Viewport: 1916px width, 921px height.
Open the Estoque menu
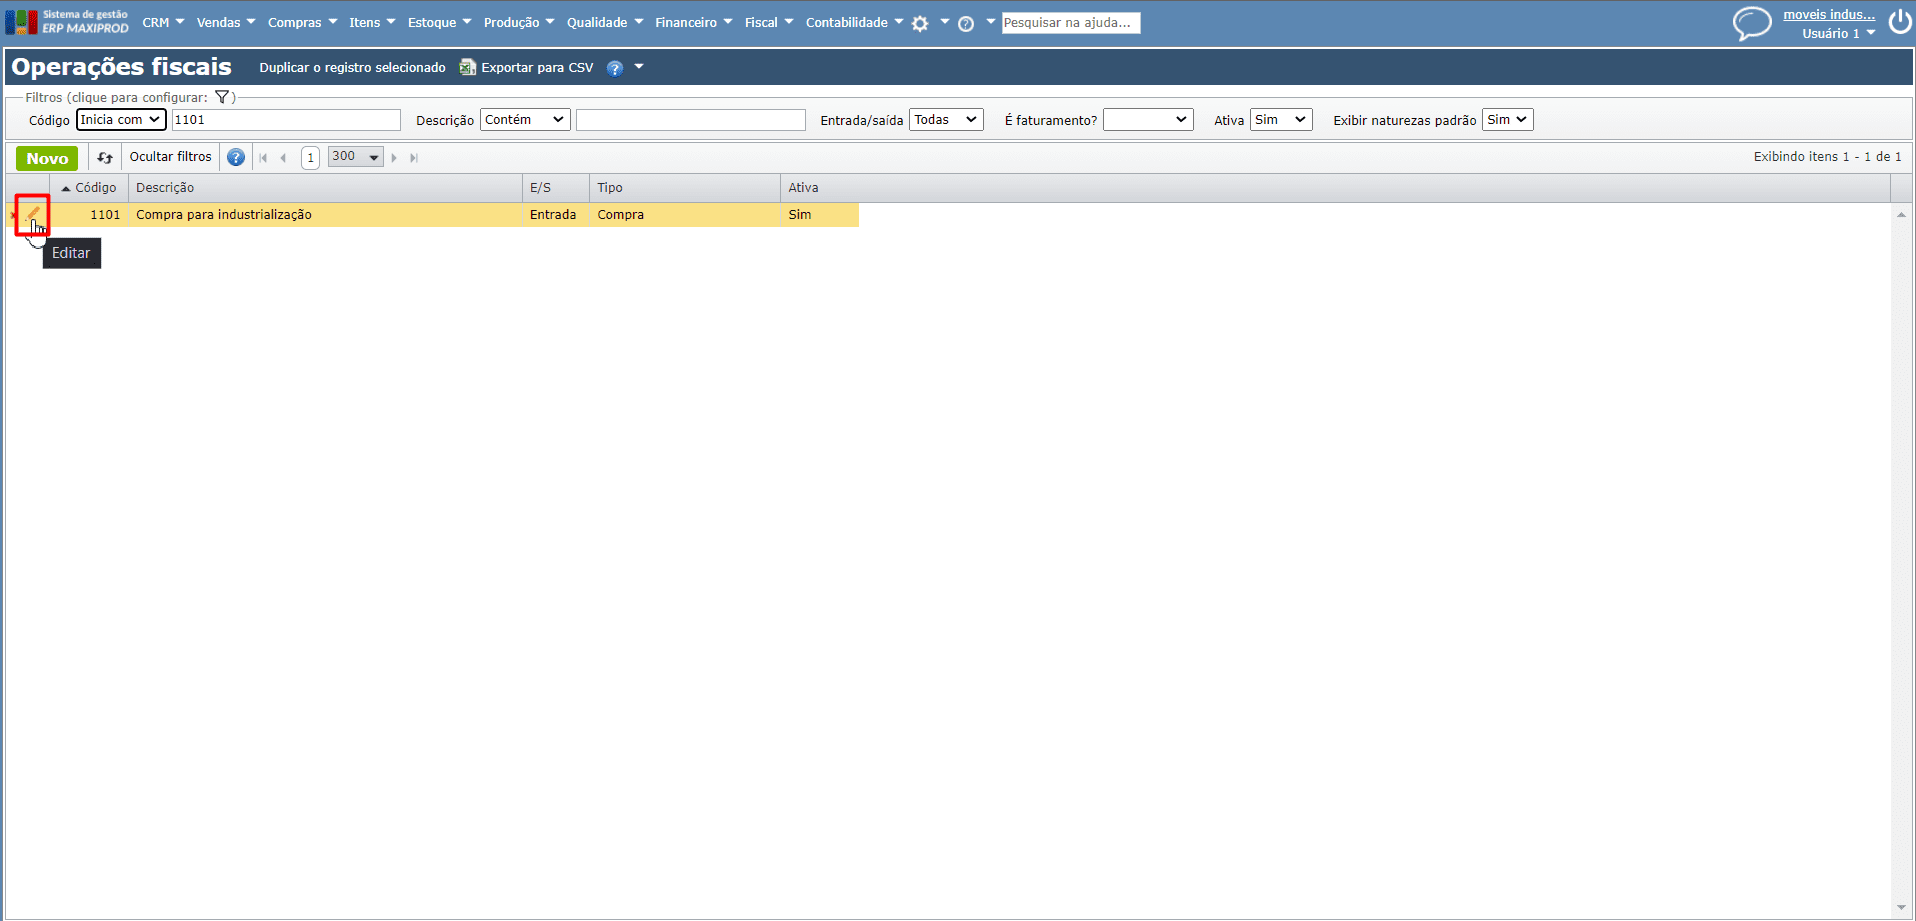click(439, 22)
